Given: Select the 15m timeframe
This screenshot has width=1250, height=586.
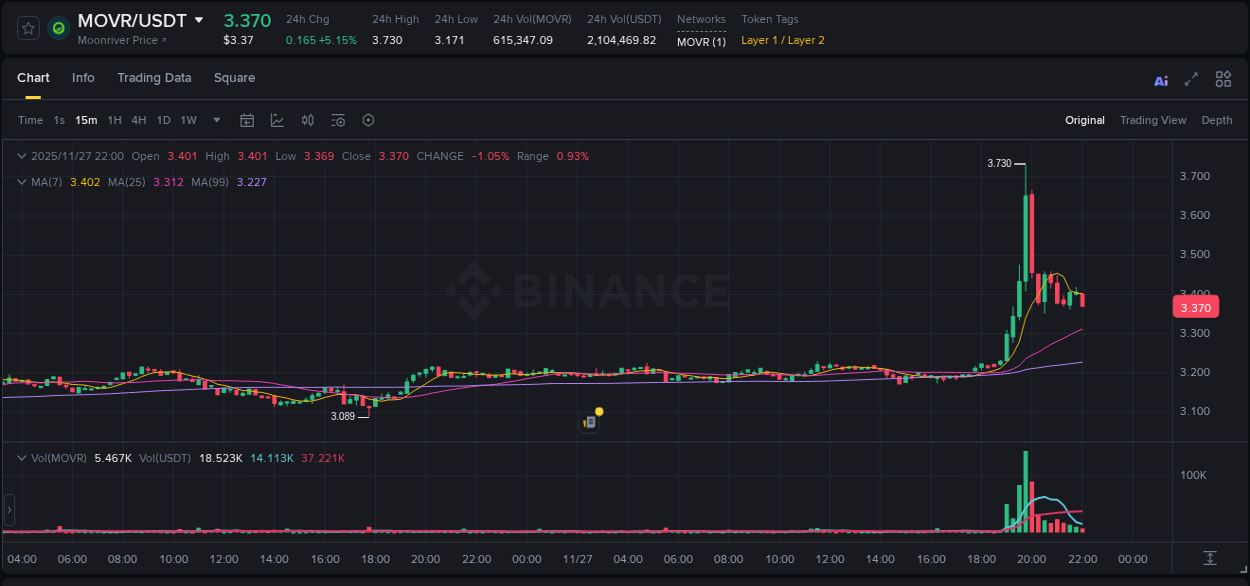Looking at the screenshot, I should [85, 120].
